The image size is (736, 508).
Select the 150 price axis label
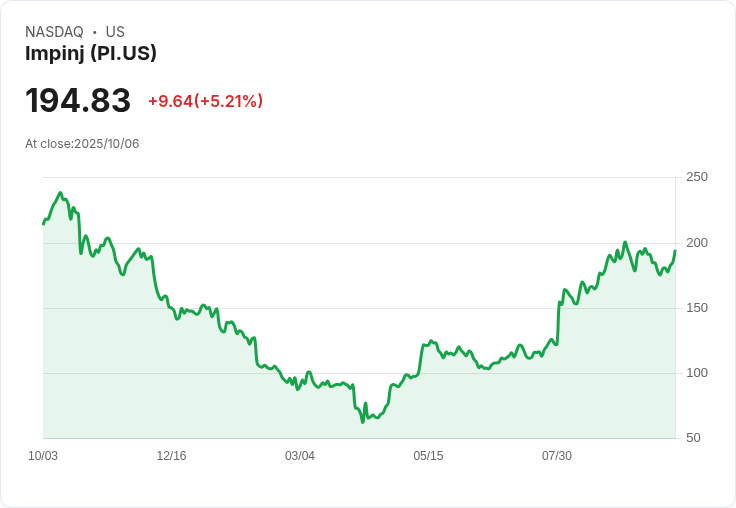tap(697, 308)
